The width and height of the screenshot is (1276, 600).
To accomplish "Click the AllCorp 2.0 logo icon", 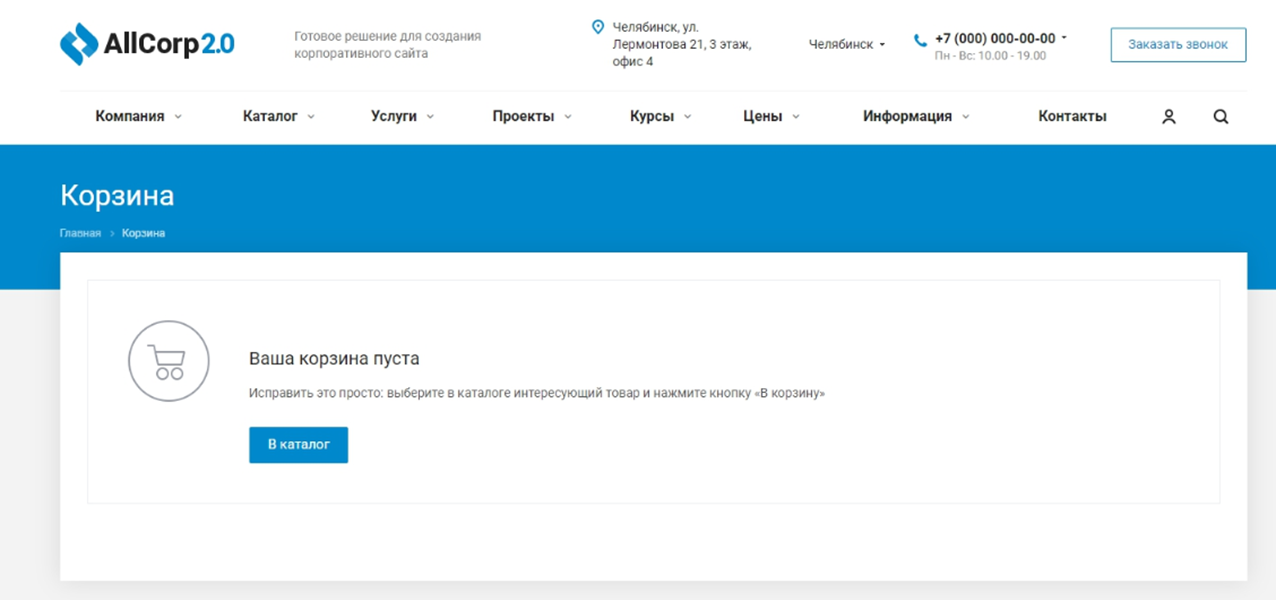I will 79,44.
